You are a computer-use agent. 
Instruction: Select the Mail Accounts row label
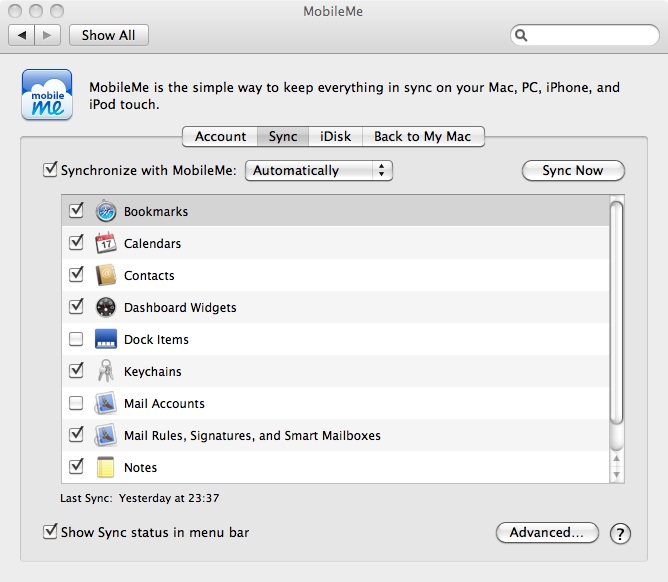point(164,403)
